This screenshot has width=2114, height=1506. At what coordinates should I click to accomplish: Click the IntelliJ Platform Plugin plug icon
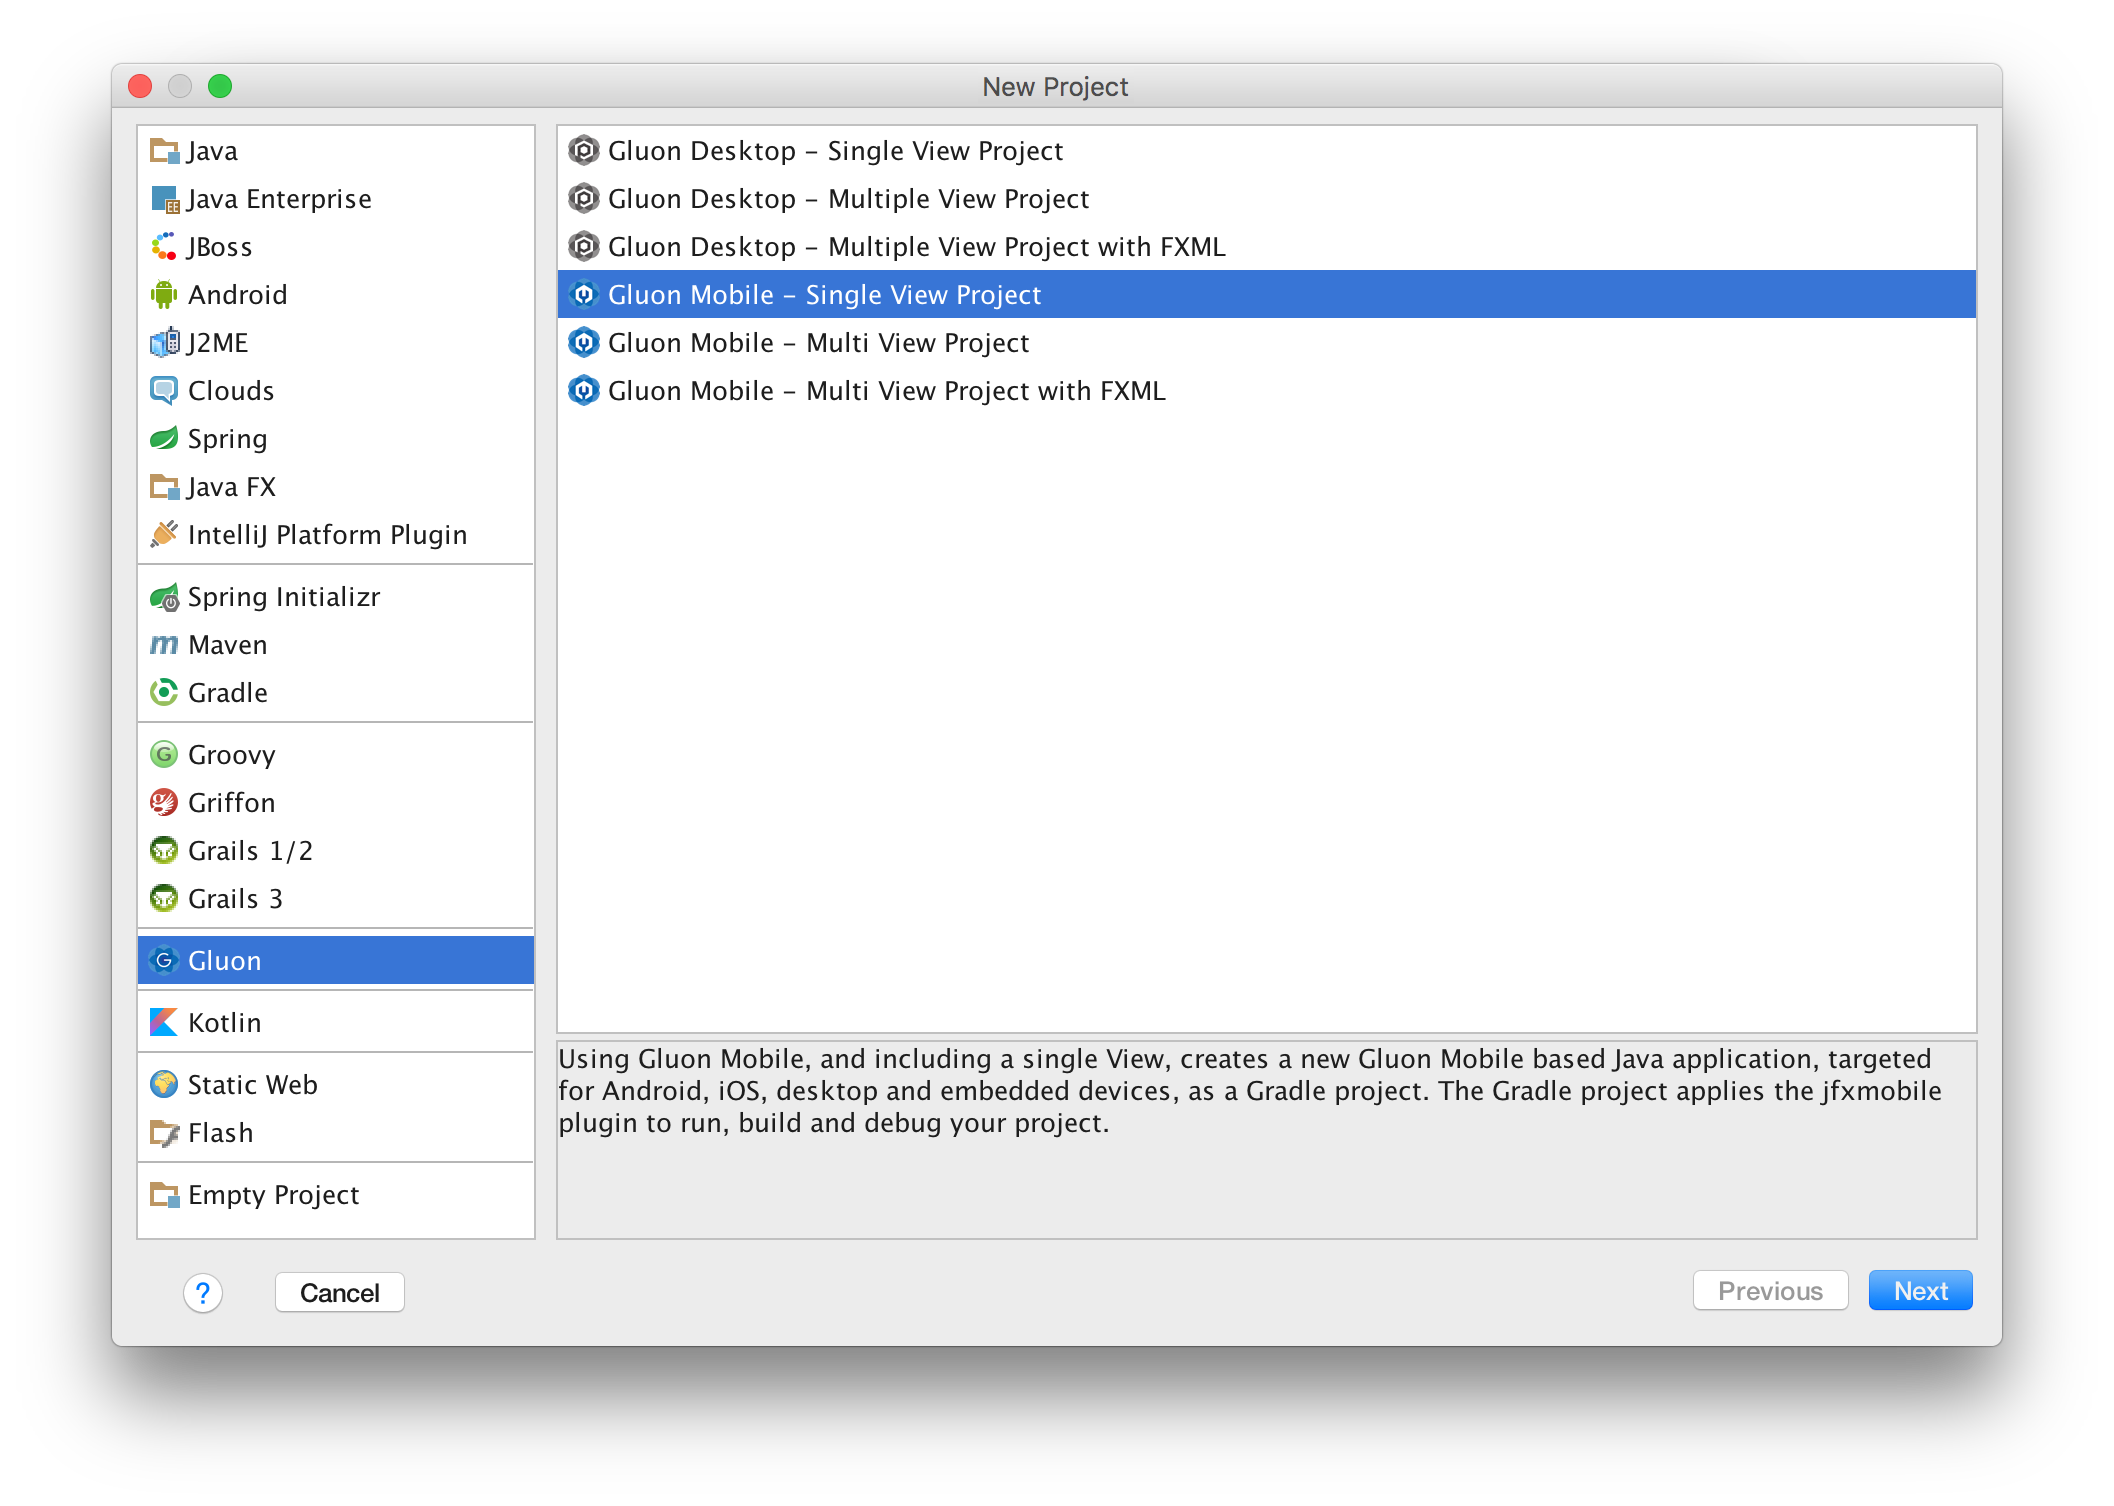164,535
